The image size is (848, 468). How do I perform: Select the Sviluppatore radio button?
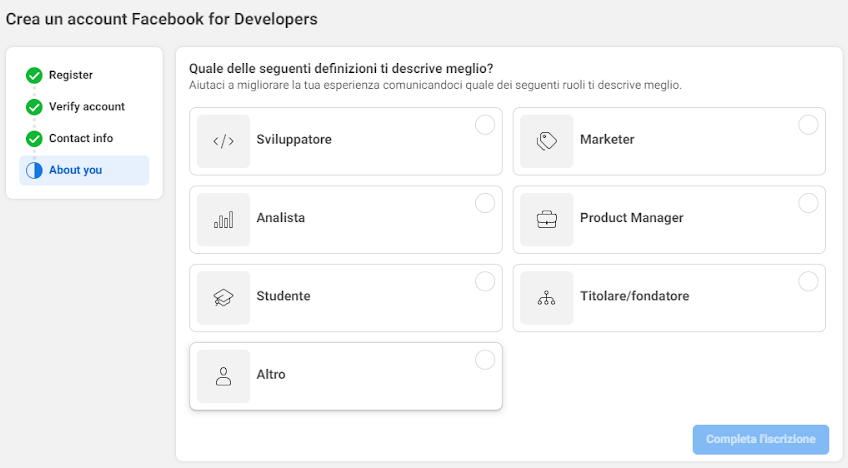(485, 125)
